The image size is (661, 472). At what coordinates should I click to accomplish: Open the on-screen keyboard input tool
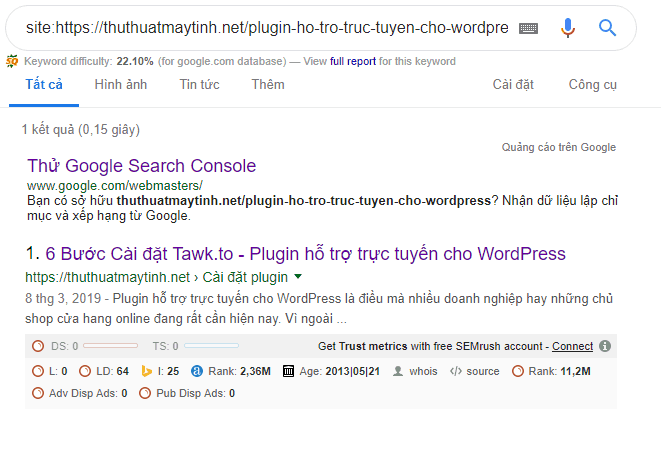point(528,28)
